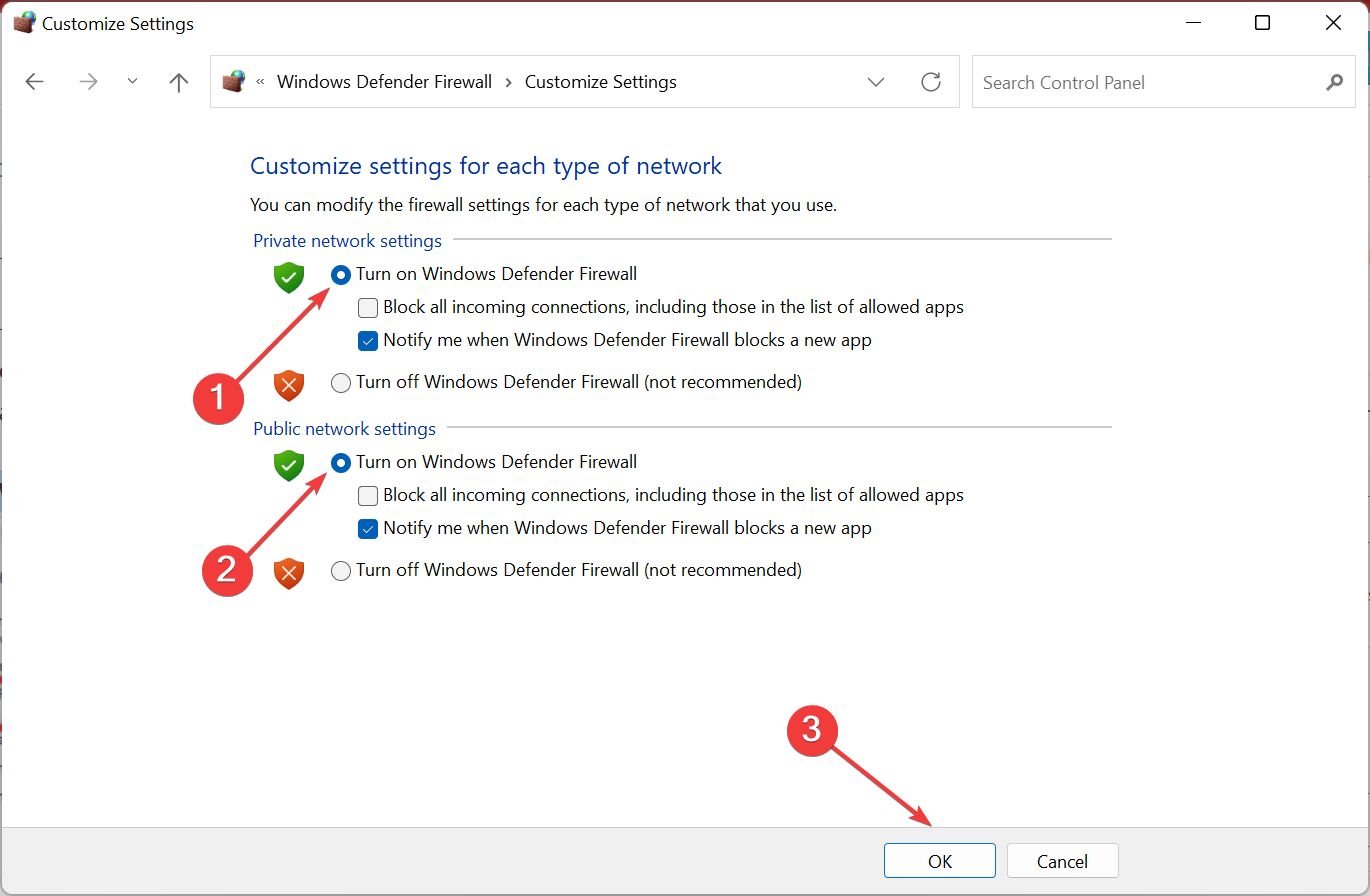Click Customize Settings breadcrumb
The height and width of the screenshot is (896, 1370).
click(601, 82)
